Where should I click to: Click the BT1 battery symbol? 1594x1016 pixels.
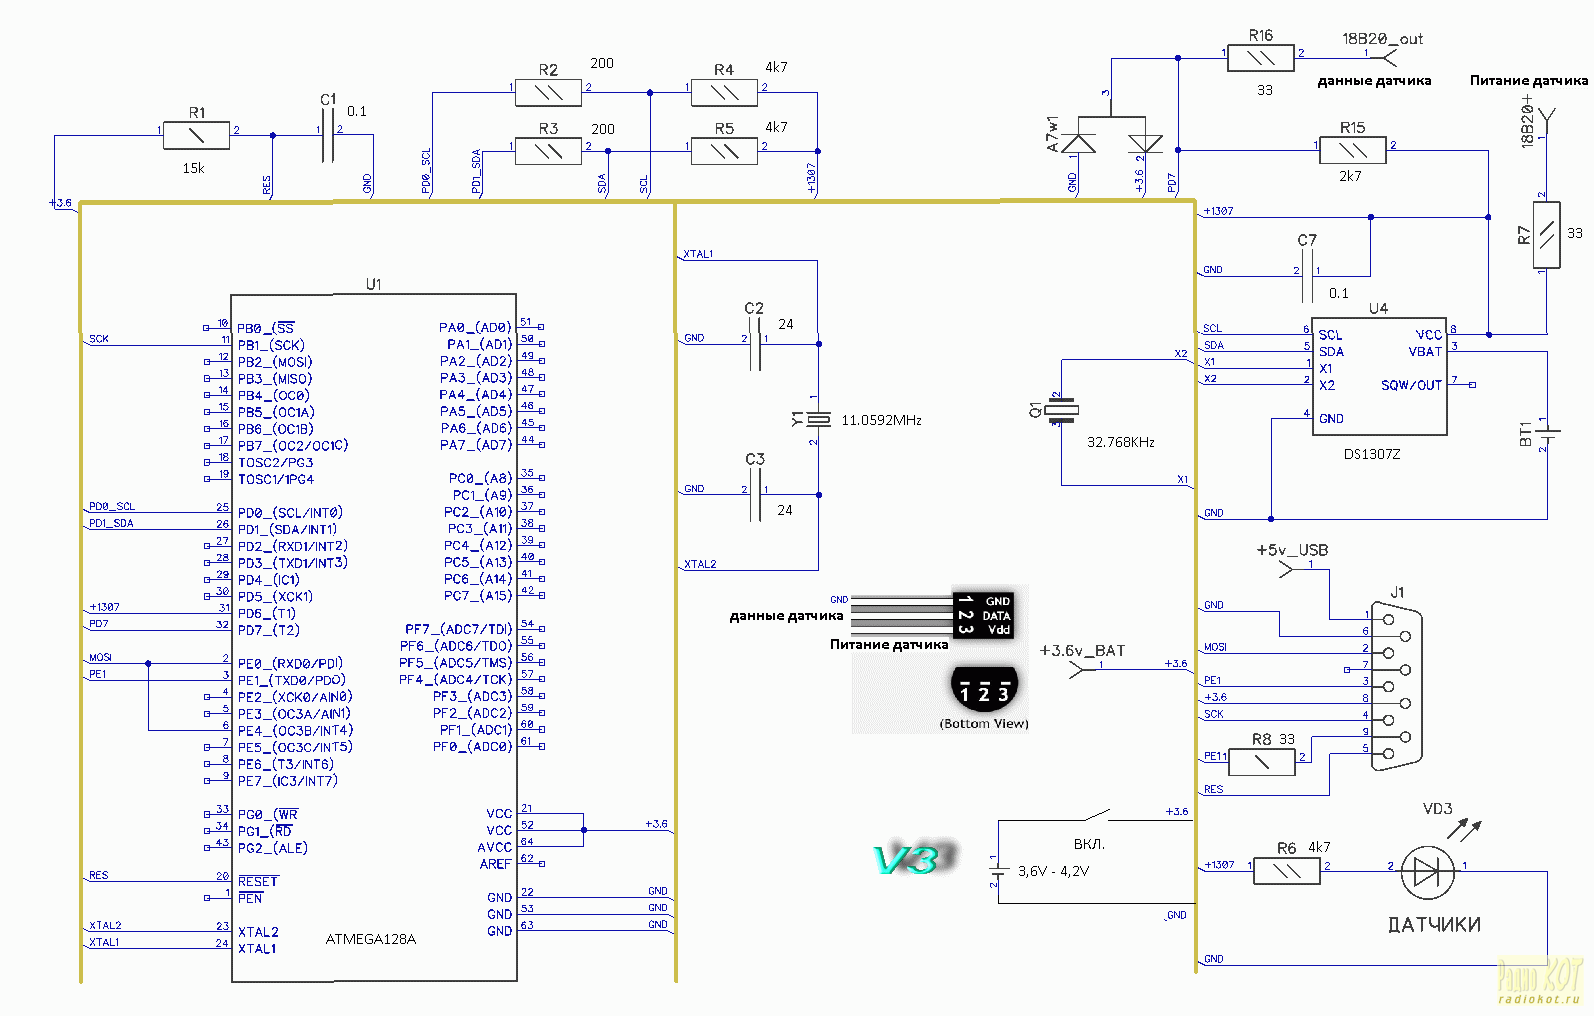(x=1547, y=434)
